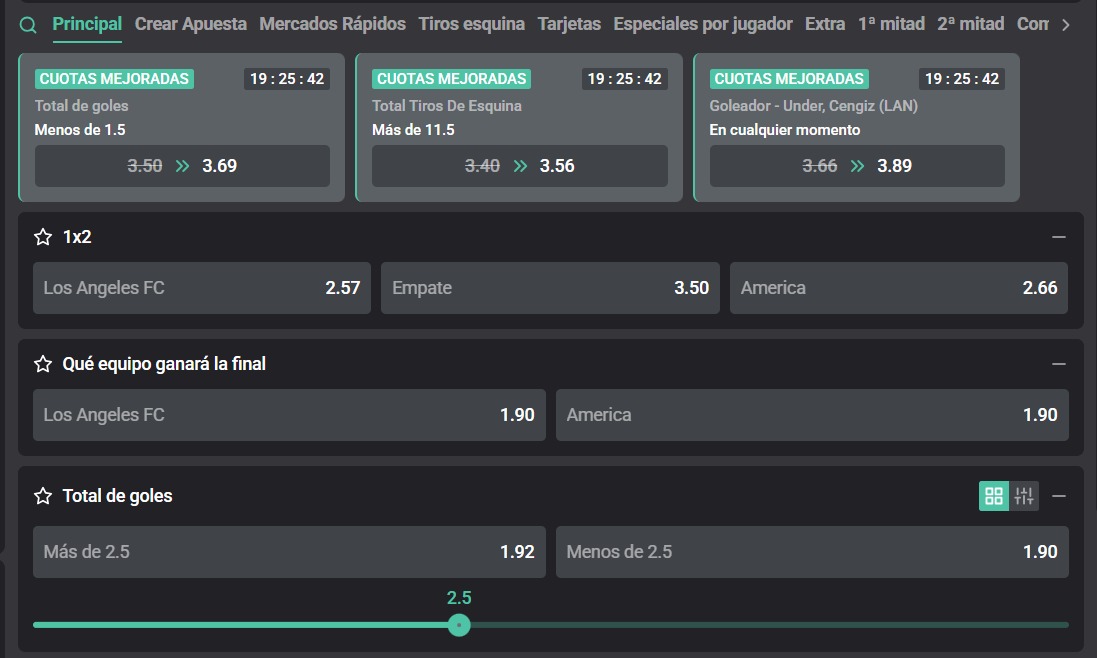
Task: Open the Tarjetas tab
Action: click(569, 24)
